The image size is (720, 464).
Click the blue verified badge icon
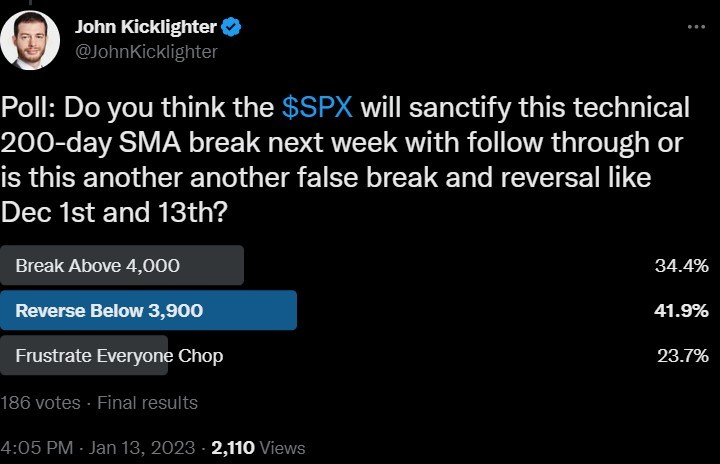point(231,27)
